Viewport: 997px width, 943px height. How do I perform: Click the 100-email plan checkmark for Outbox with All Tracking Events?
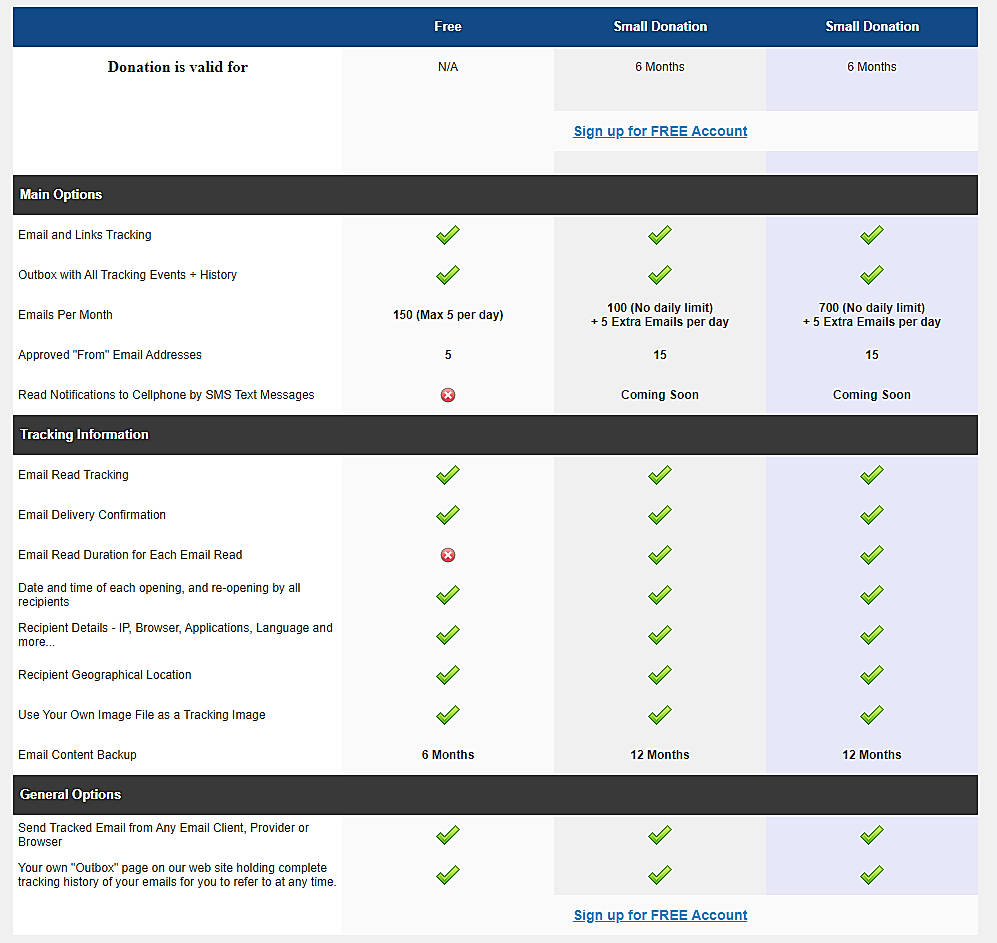coord(659,275)
